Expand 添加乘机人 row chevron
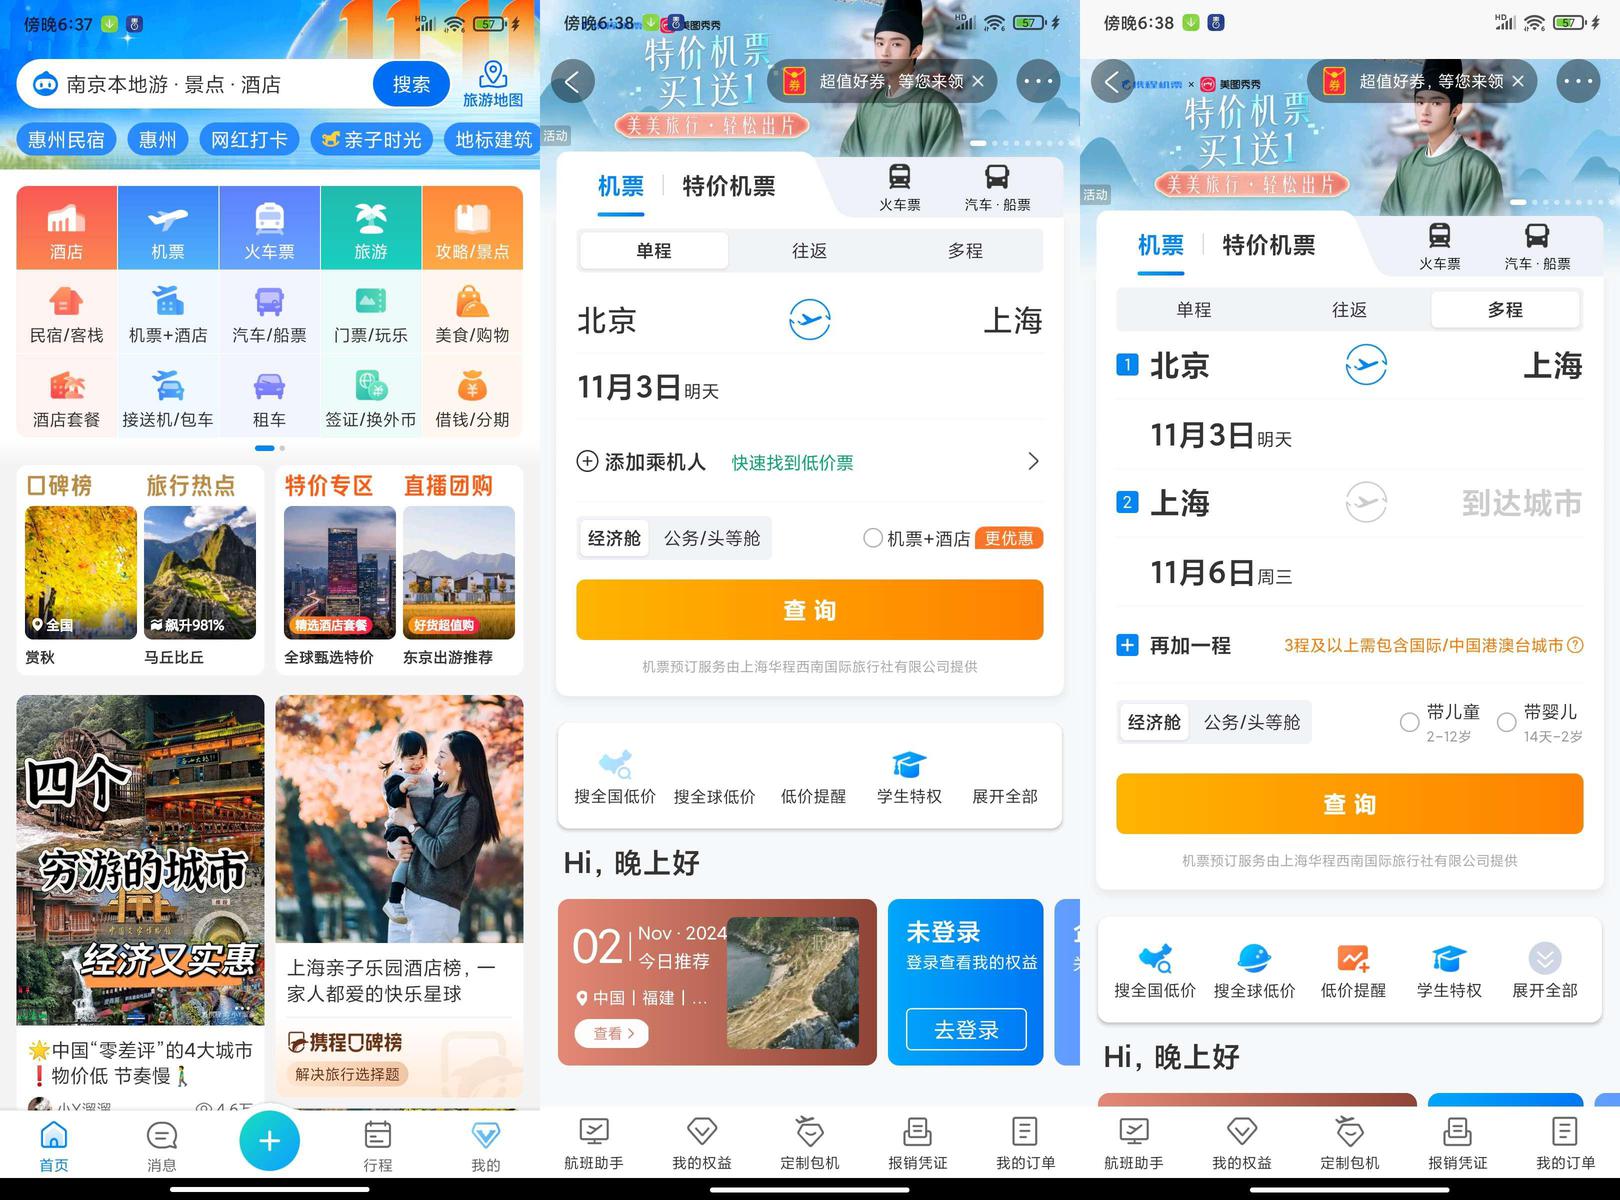 (x=1033, y=461)
